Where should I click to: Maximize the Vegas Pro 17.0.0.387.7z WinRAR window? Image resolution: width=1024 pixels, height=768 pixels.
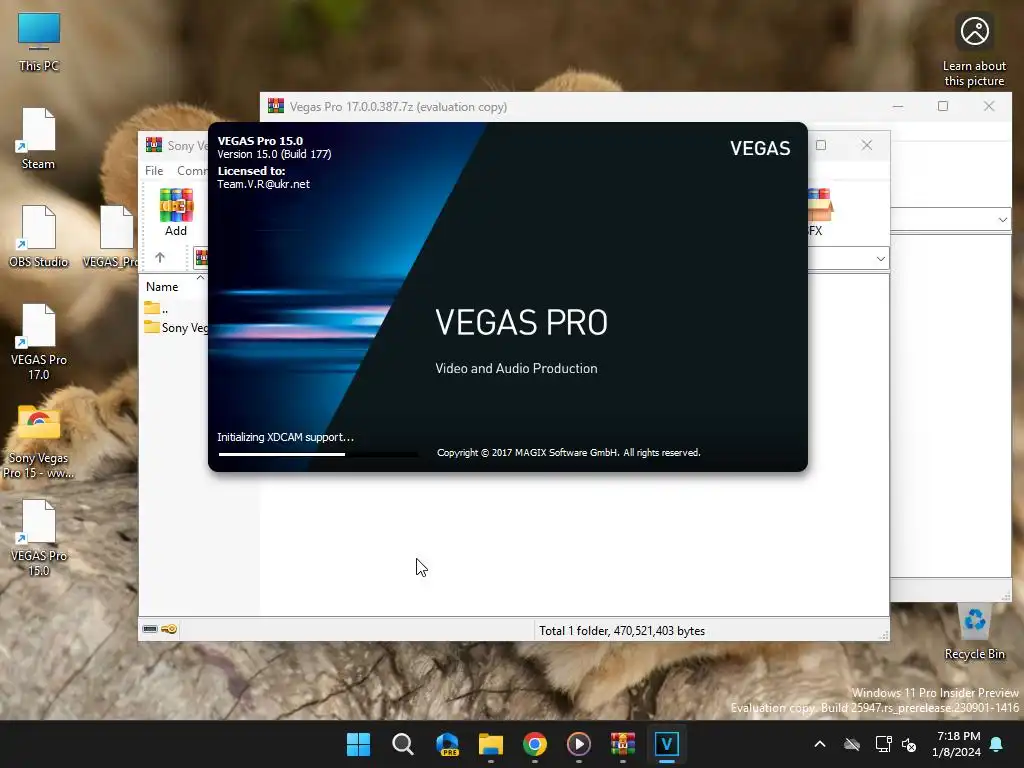942,106
